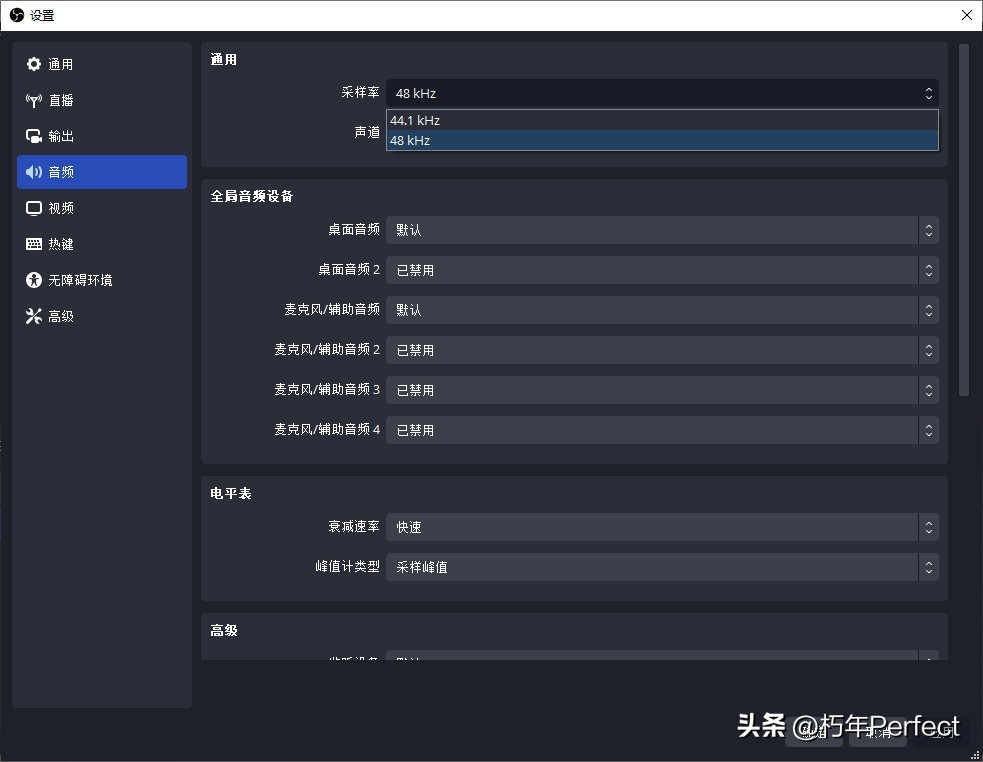Open the 桌面音频 (Desktop Audio) device dropdown
Screen dimensions: 983x762
tap(660, 230)
